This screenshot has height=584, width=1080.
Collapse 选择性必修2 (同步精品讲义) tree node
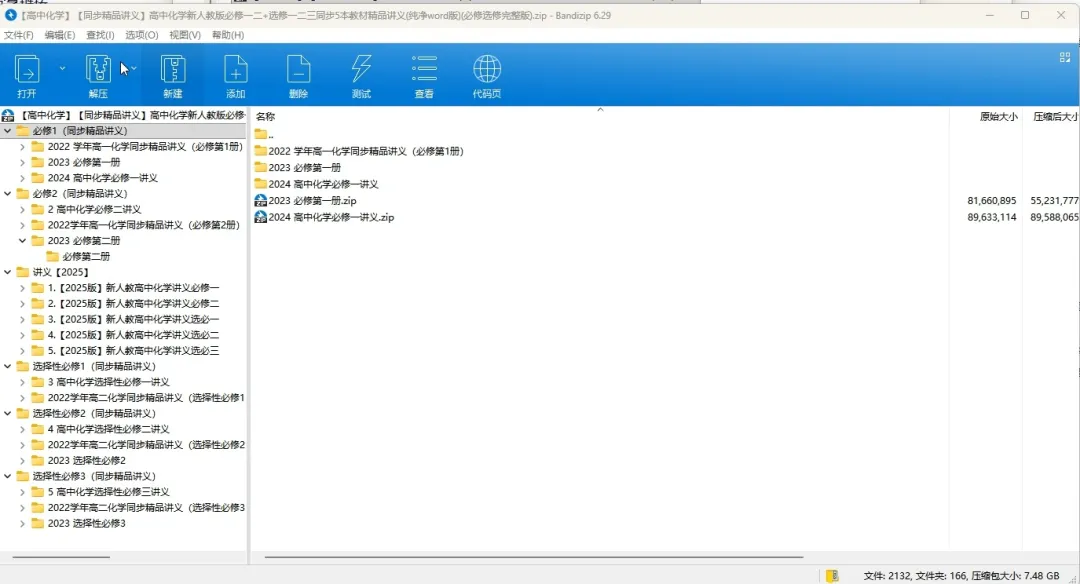point(8,413)
